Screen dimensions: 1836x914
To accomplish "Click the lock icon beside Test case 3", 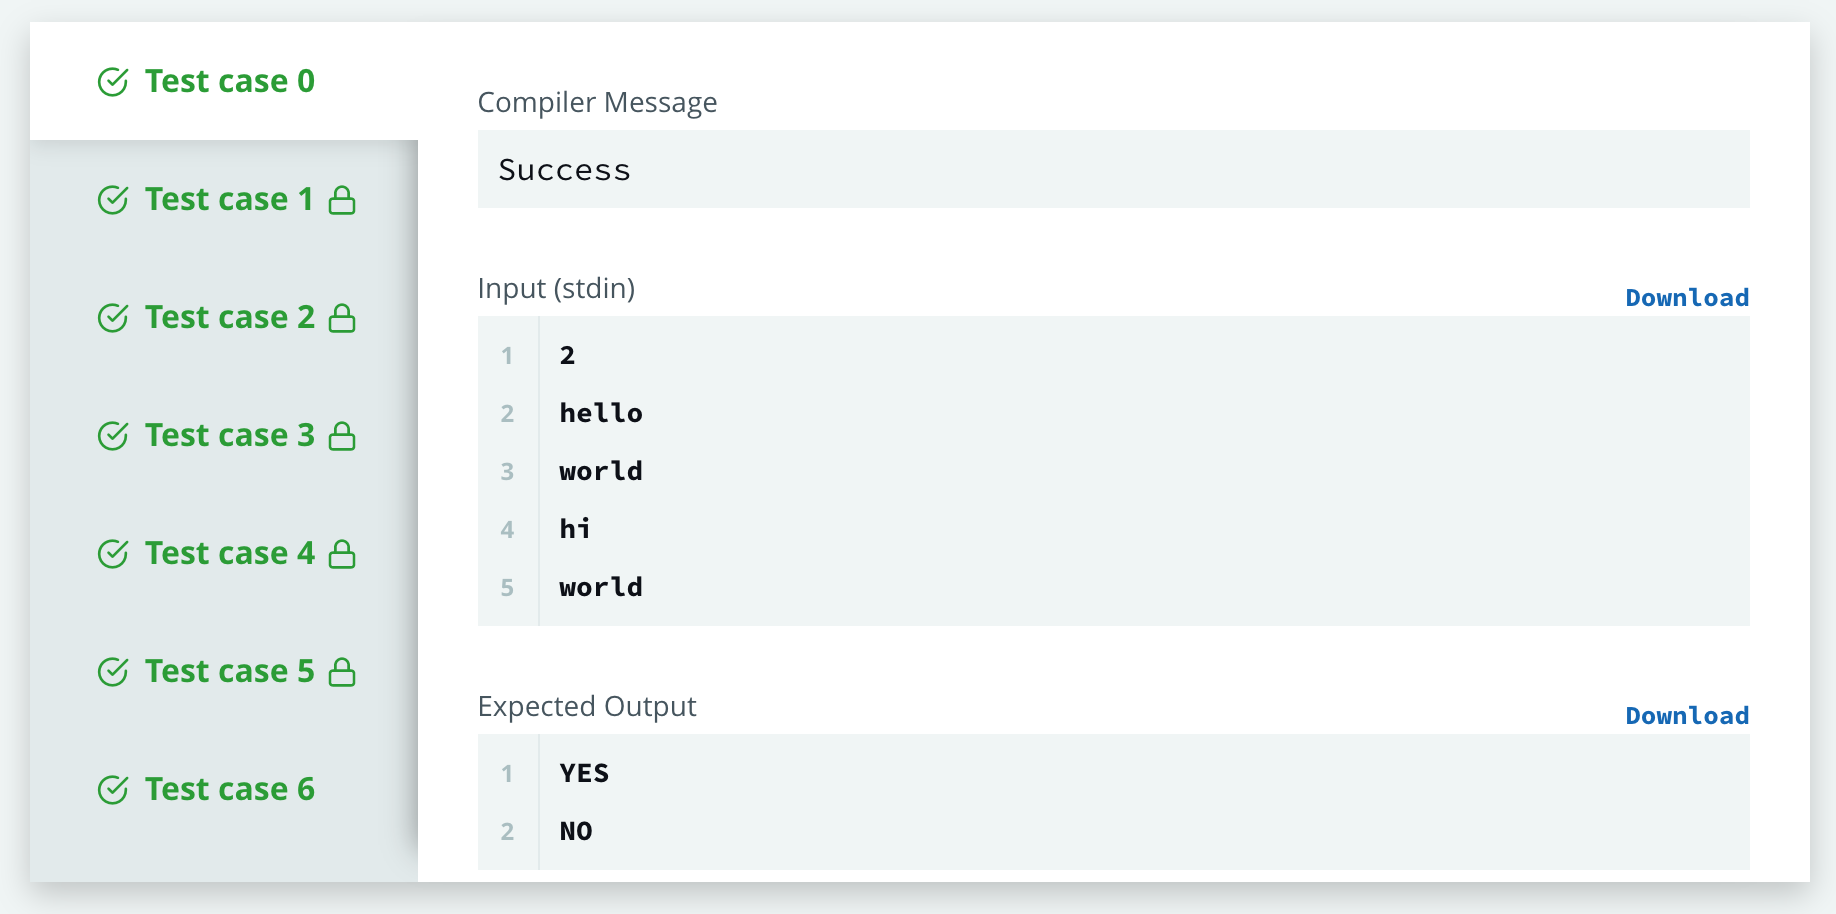I will point(342,436).
